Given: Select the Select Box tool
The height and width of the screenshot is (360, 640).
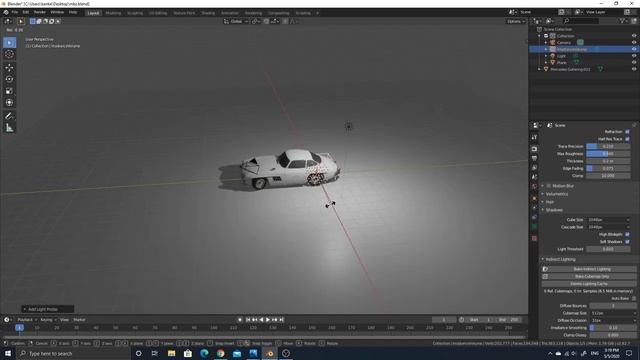Looking at the screenshot, I should coord(9,42).
